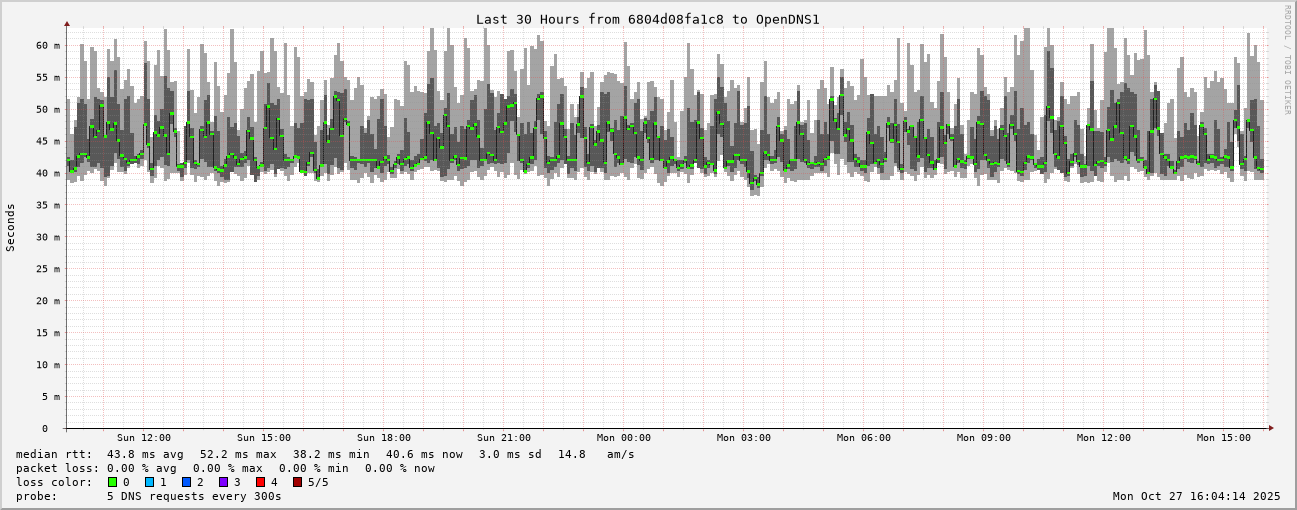Click the red arrow atop the Y axis
This screenshot has width=1297, height=510.
(67, 23)
